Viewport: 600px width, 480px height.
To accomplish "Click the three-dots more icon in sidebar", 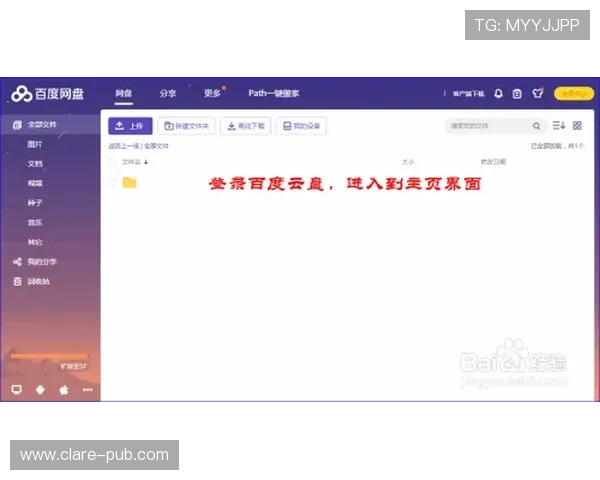I will pyautogui.click(x=88, y=390).
